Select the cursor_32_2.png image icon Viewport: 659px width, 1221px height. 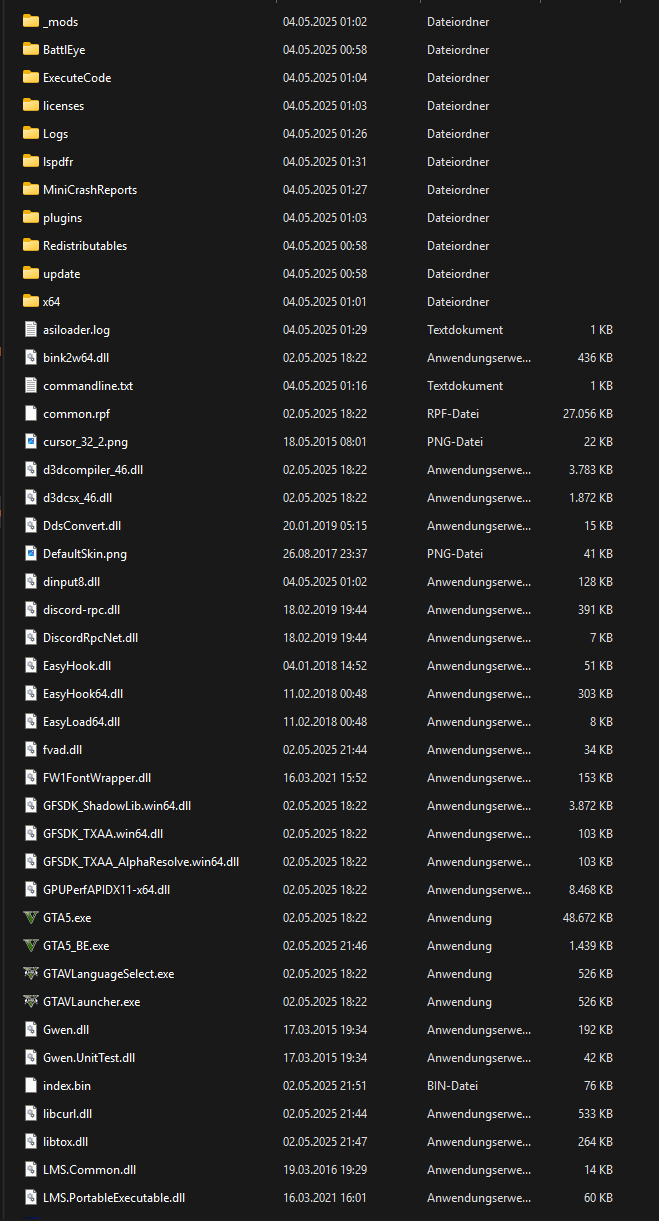[30, 441]
